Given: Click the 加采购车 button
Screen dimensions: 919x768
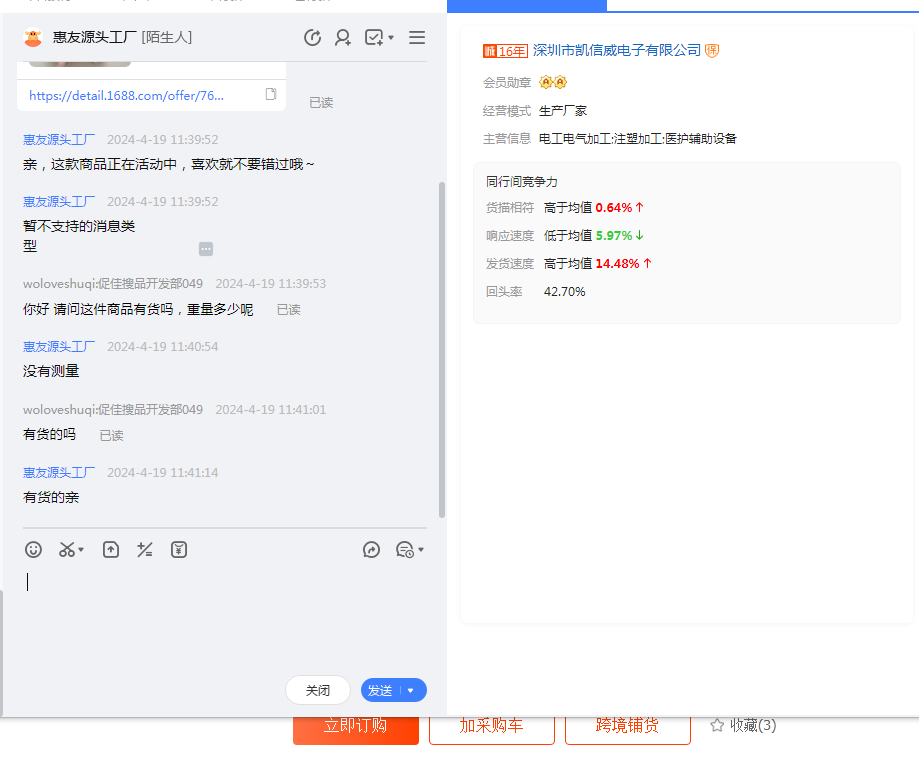Looking at the screenshot, I should (x=491, y=726).
